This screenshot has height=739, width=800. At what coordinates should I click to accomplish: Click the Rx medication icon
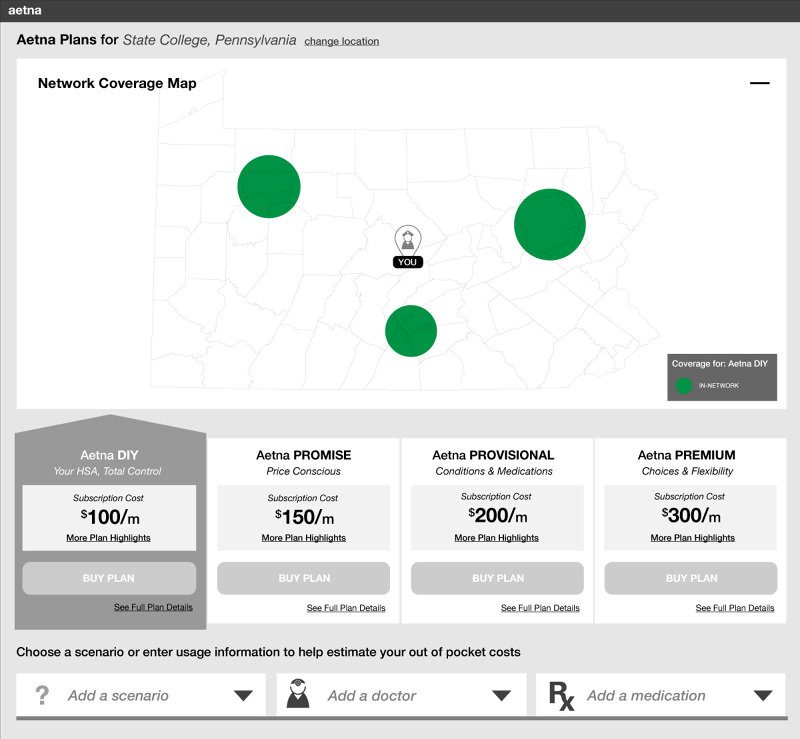click(x=563, y=695)
